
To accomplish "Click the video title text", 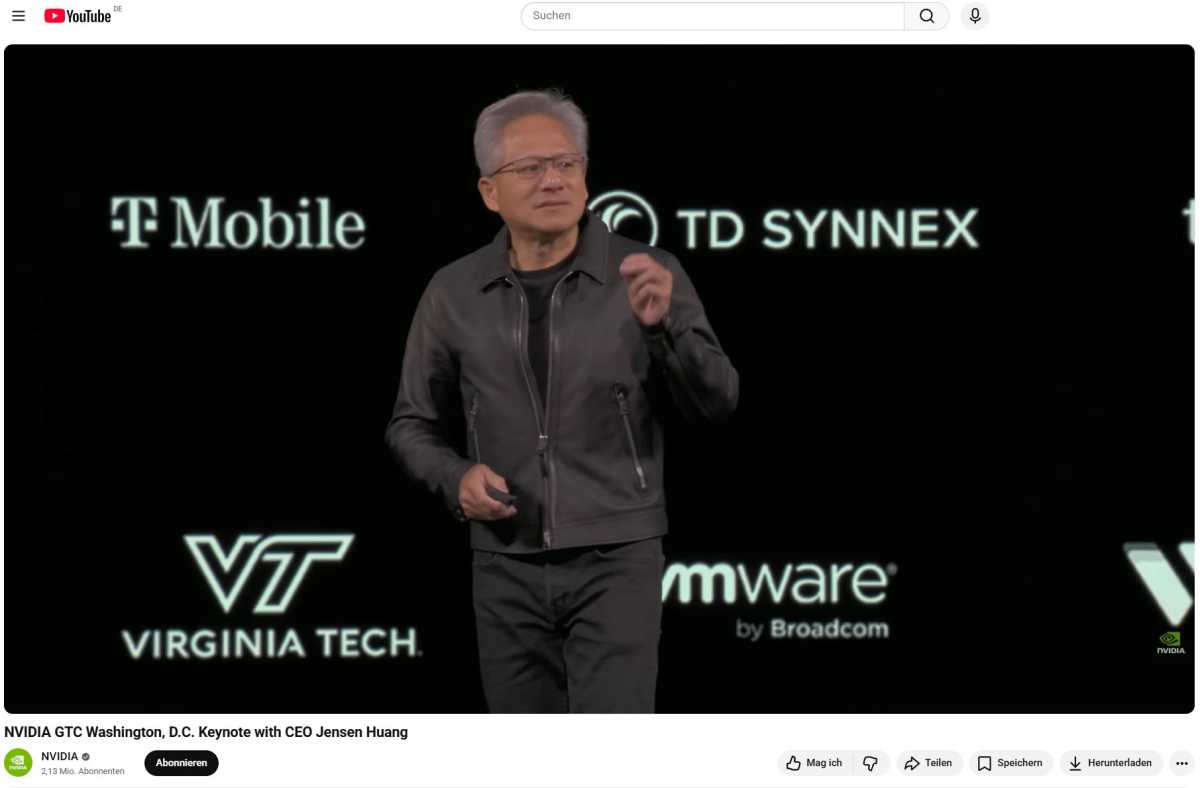I will [x=207, y=732].
